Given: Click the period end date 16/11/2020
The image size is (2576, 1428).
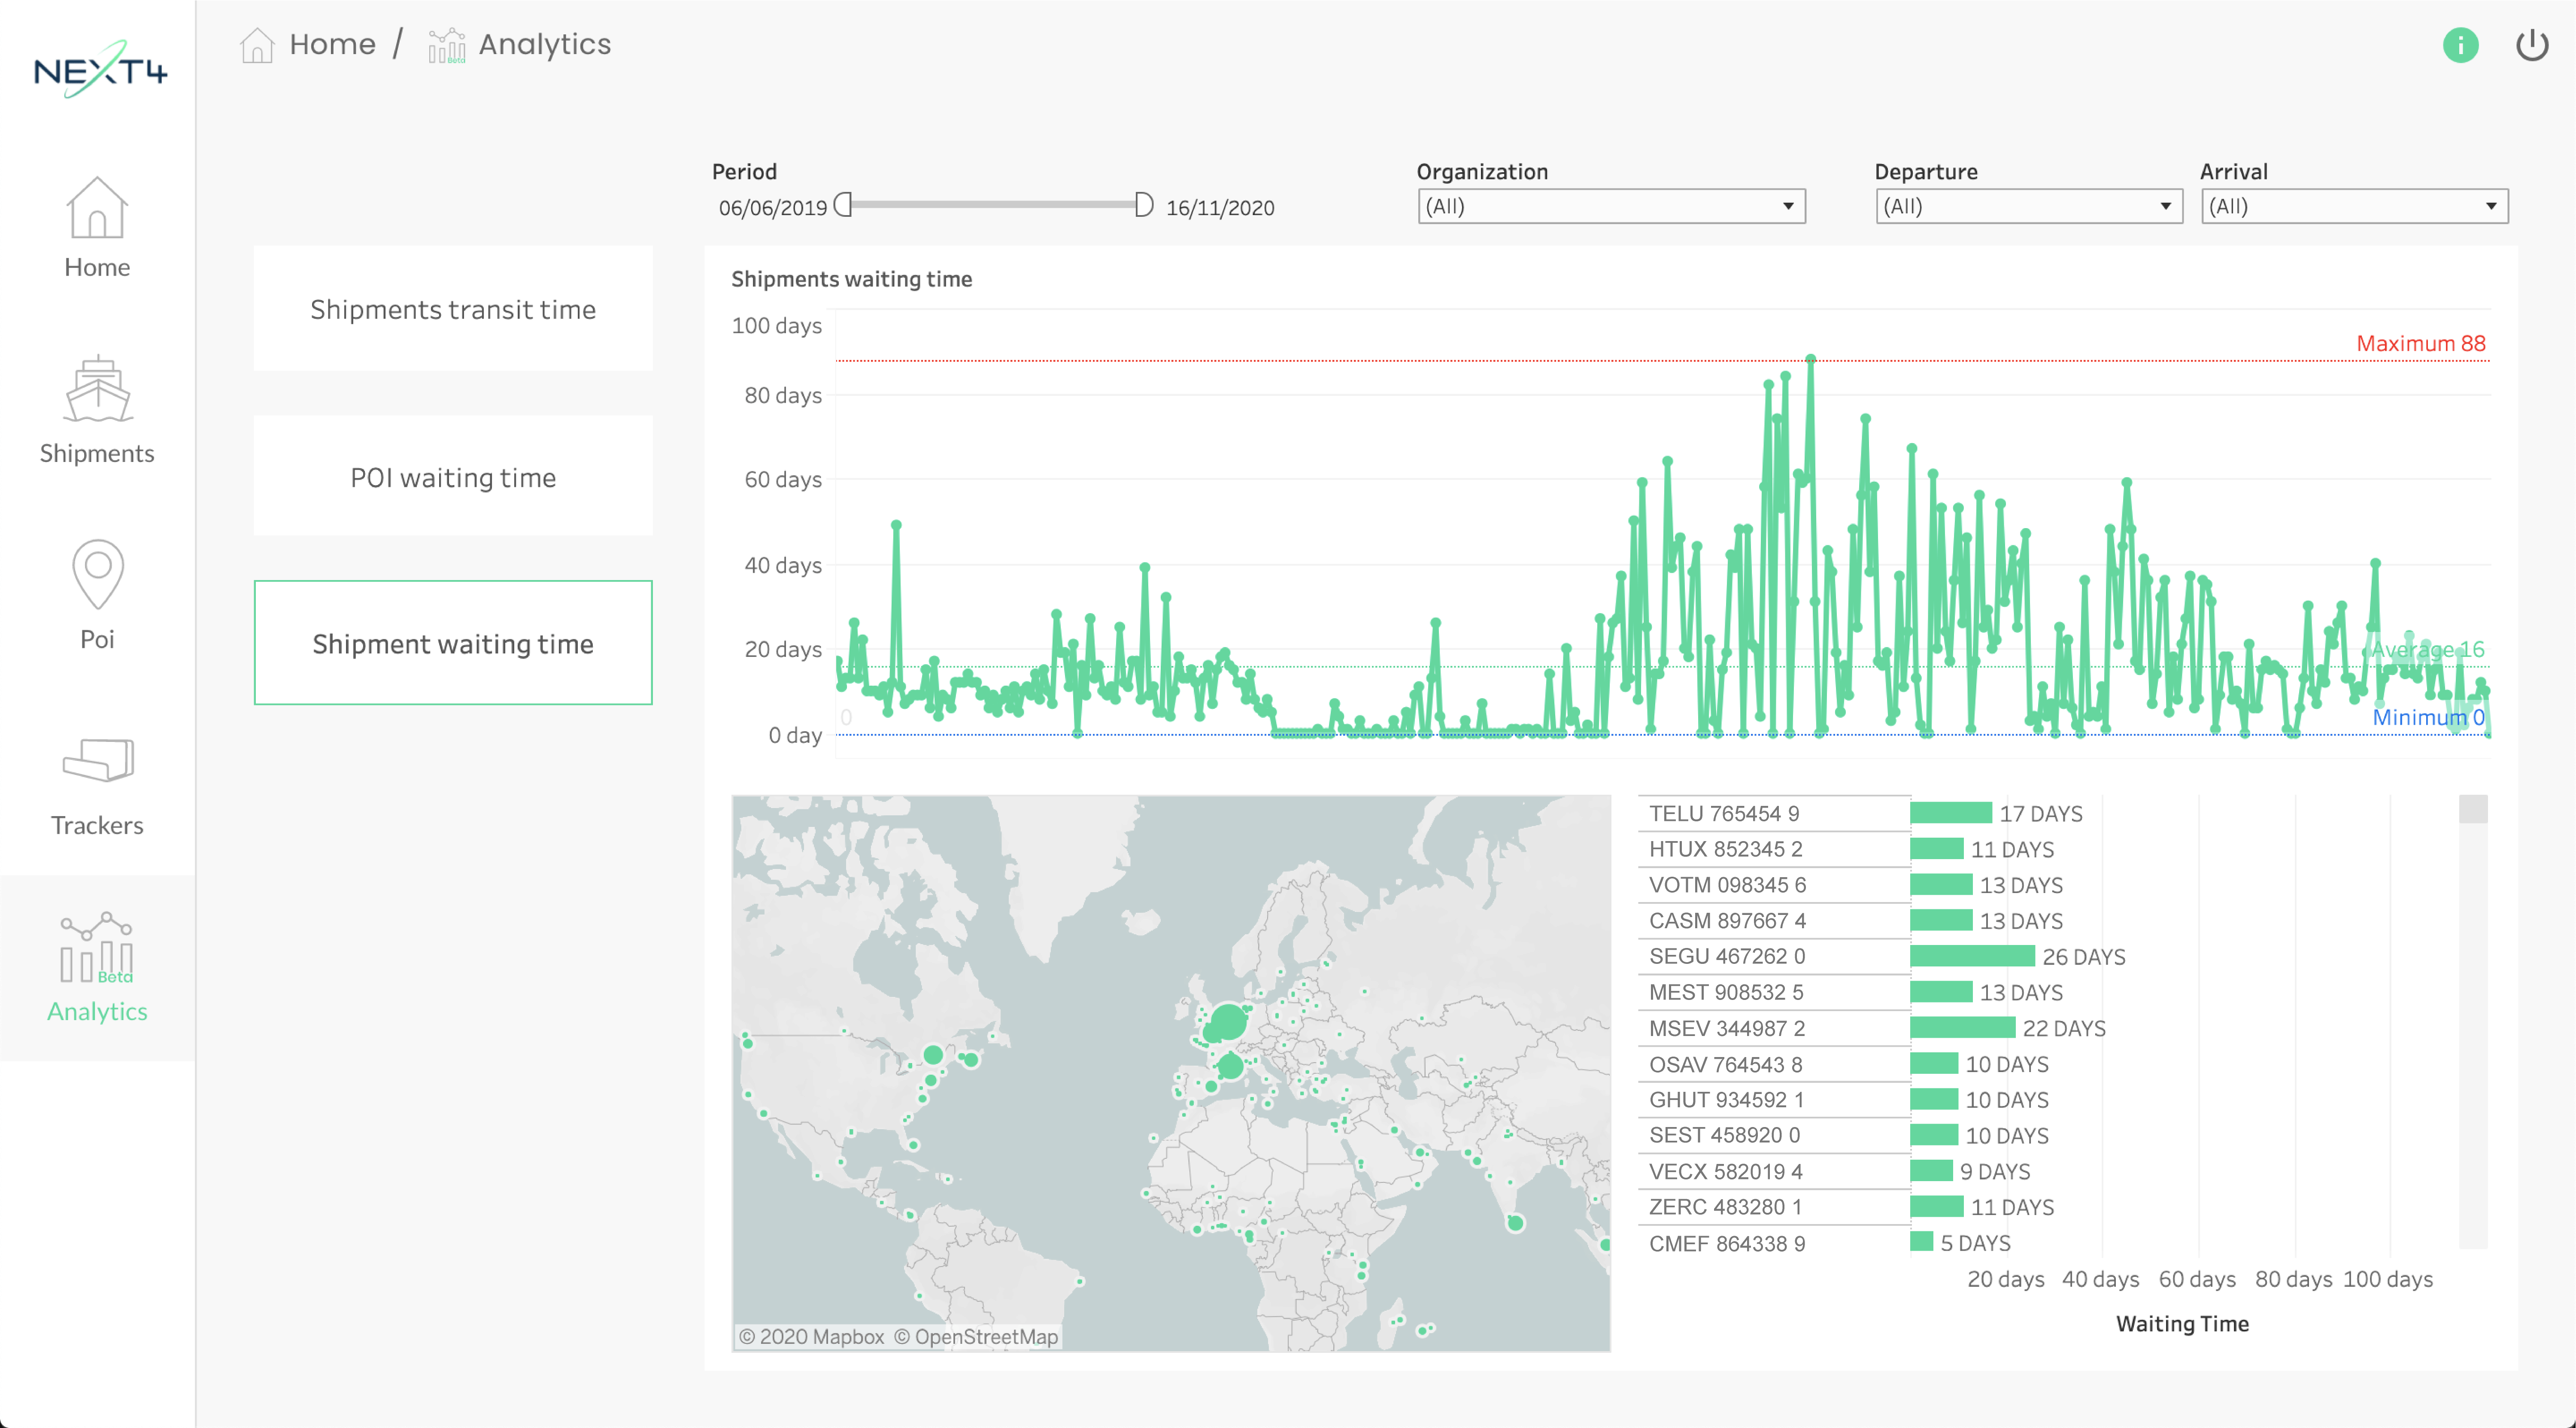Looking at the screenshot, I should point(1220,207).
